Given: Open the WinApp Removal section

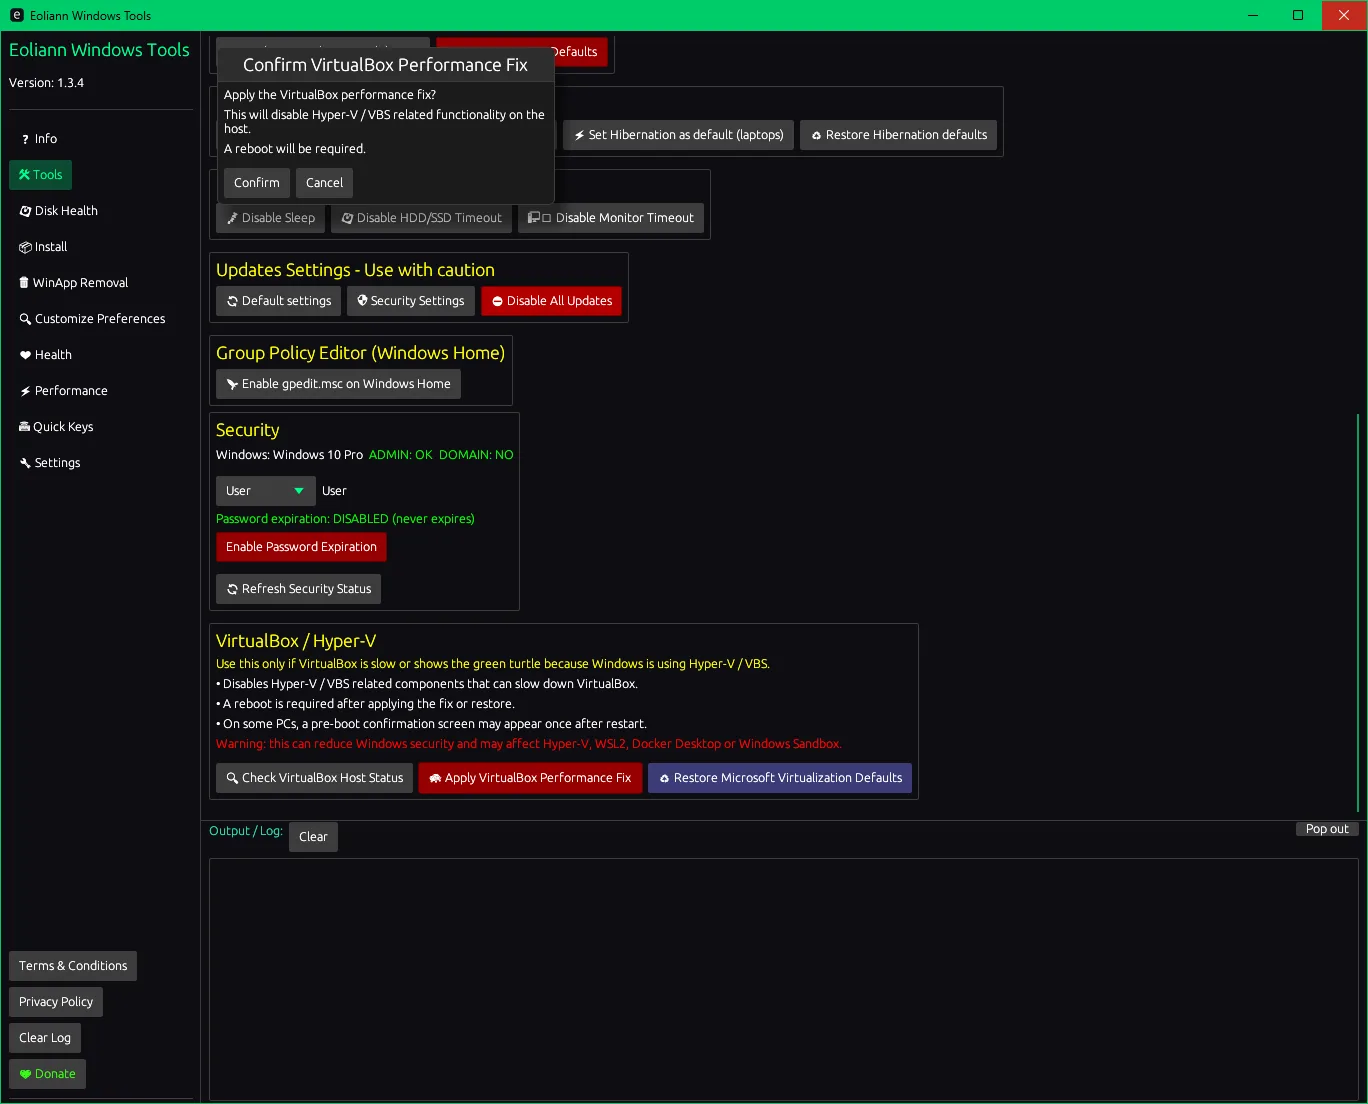Looking at the screenshot, I should tap(73, 283).
